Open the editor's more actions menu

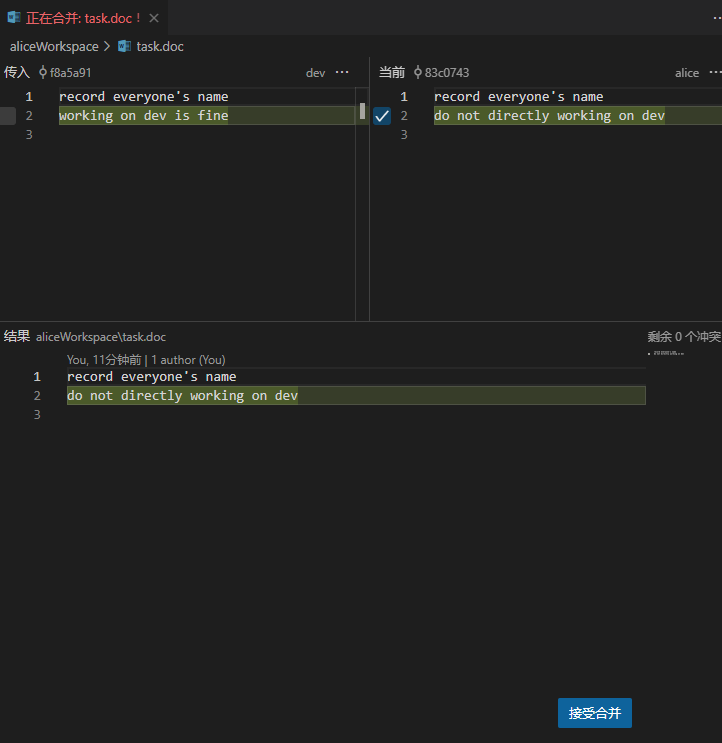click(x=711, y=17)
